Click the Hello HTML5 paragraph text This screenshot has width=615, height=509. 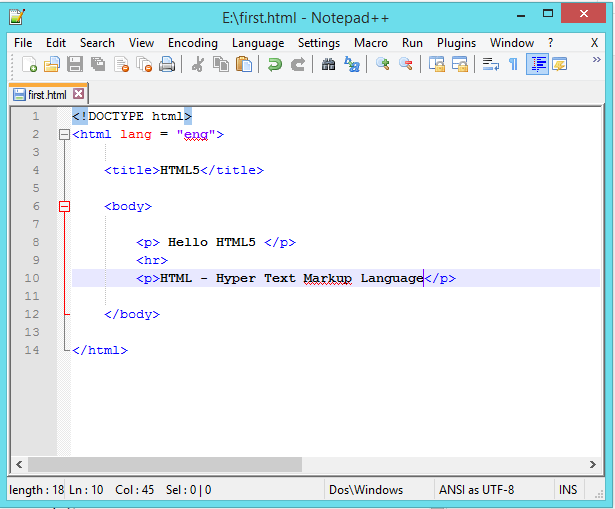(212, 242)
